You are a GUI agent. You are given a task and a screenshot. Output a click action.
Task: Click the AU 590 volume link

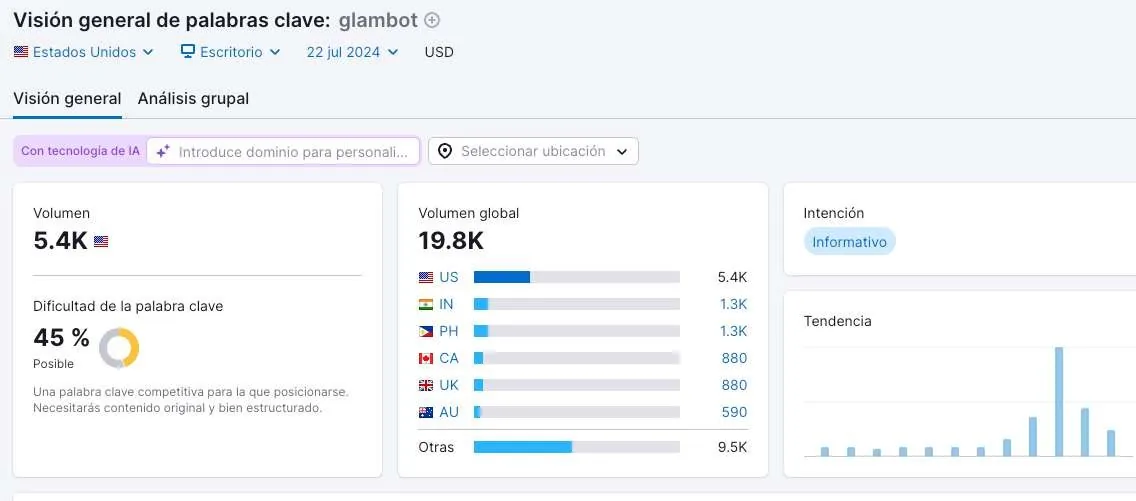[x=734, y=413]
